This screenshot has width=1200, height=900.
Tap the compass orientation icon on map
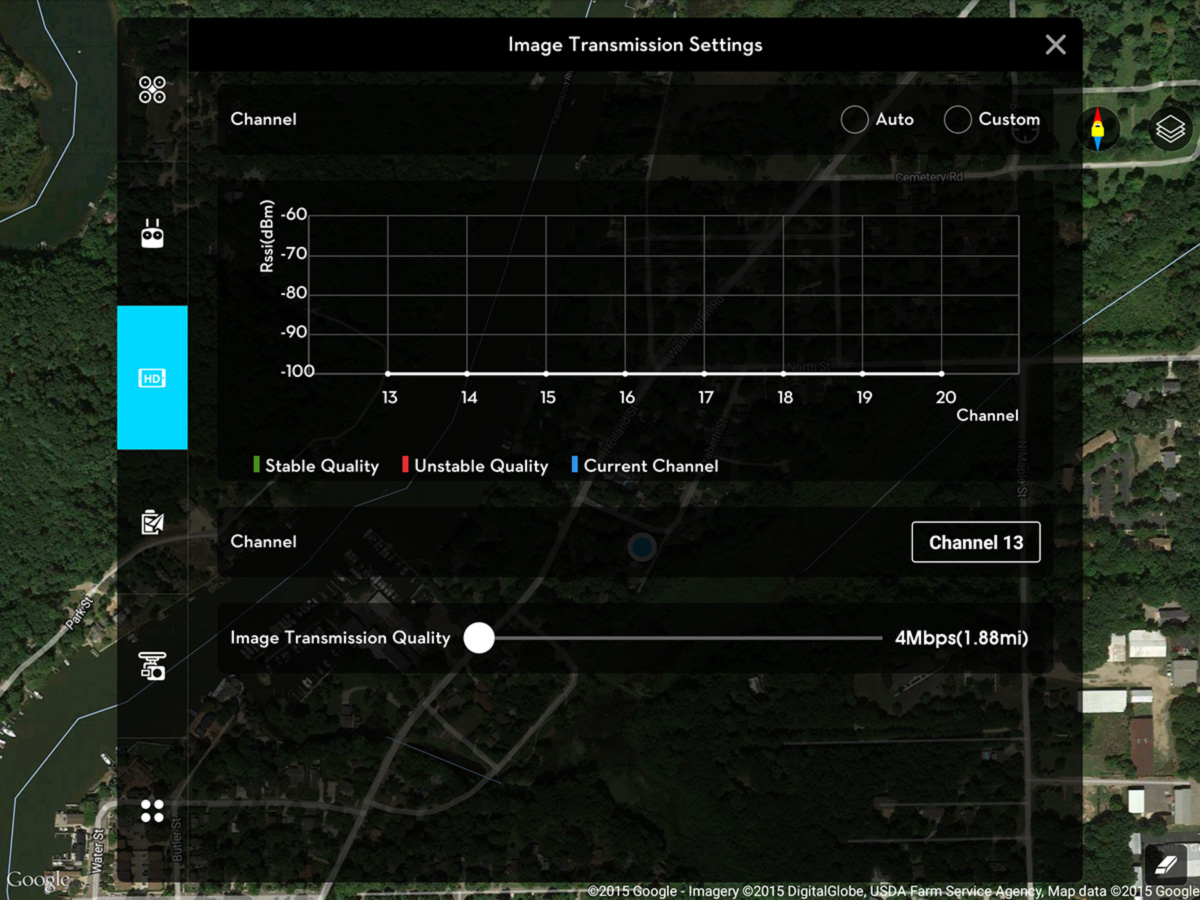pyautogui.click(x=1097, y=129)
